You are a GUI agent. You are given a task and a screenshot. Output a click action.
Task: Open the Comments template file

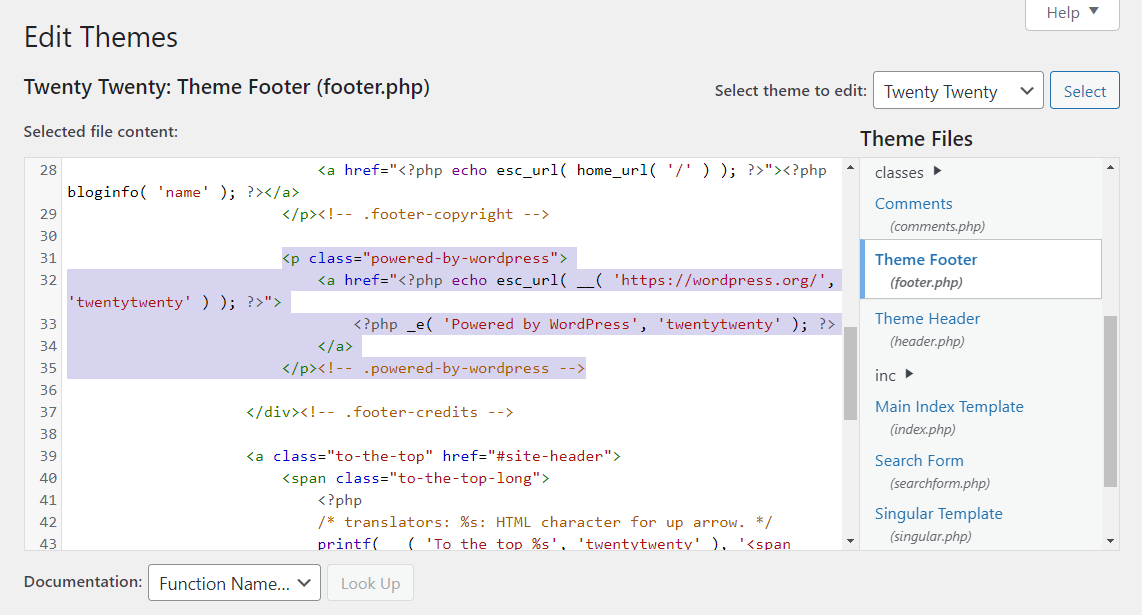(x=913, y=203)
